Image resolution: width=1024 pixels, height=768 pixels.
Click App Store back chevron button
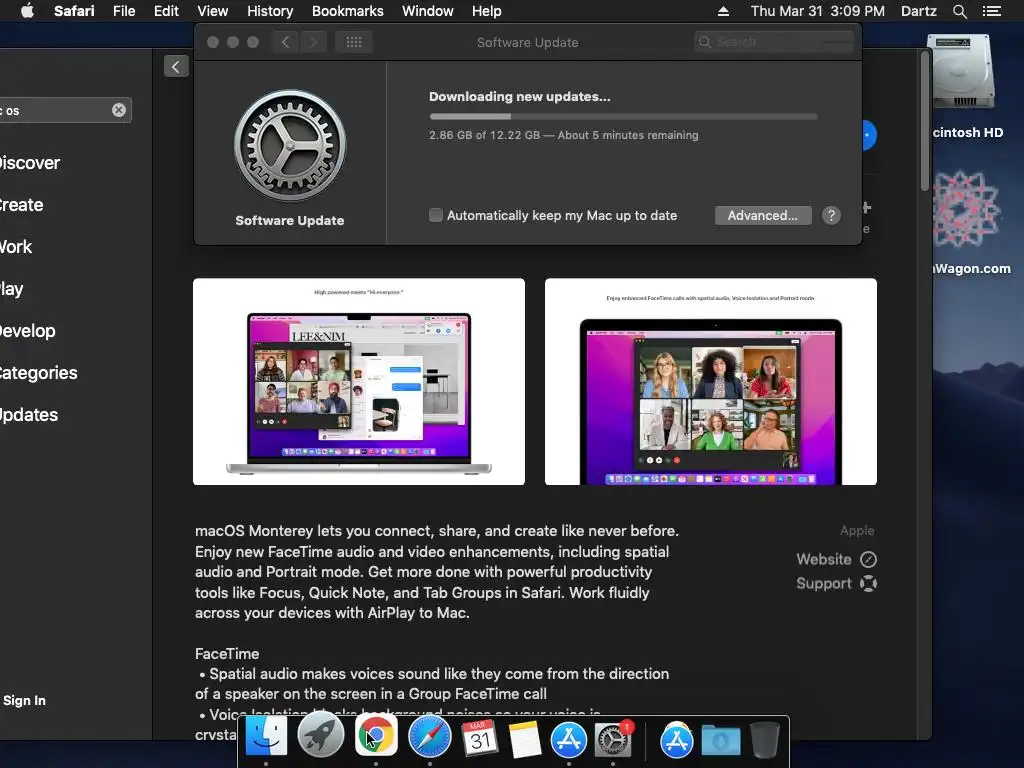[176, 67]
